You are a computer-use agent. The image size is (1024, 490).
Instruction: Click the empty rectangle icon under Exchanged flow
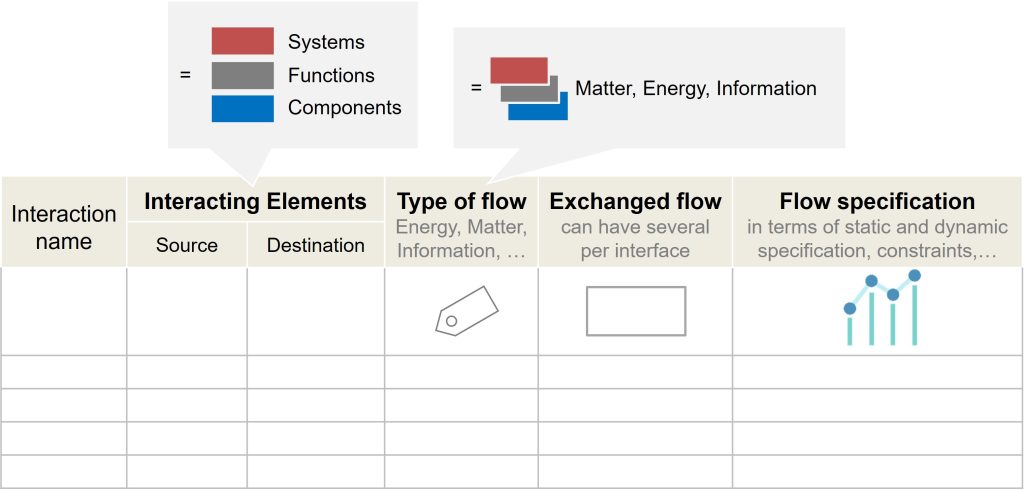click(635, 311)
